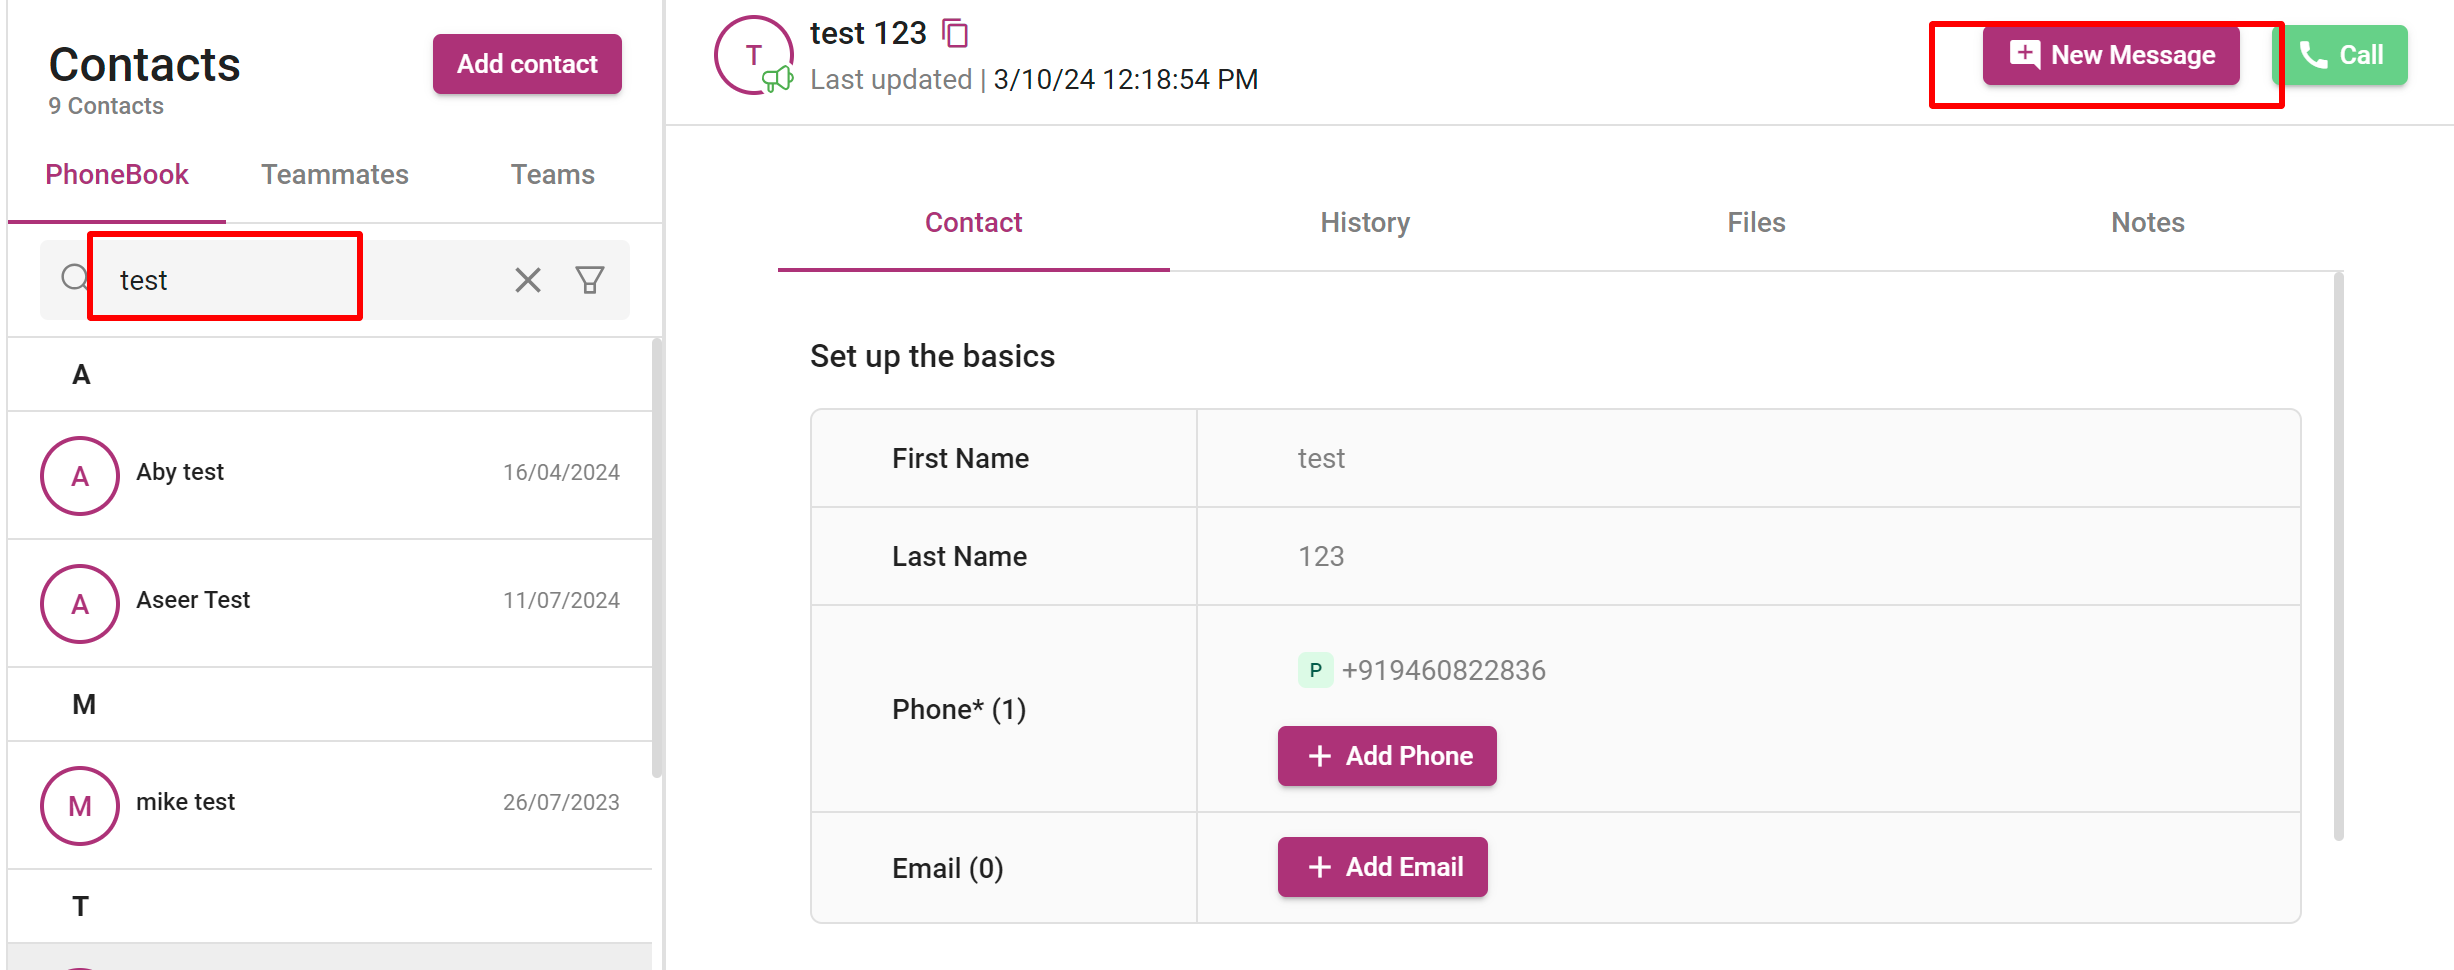Start a New Message
This screenshot has height=970, width=2454.
(2111, 55)
